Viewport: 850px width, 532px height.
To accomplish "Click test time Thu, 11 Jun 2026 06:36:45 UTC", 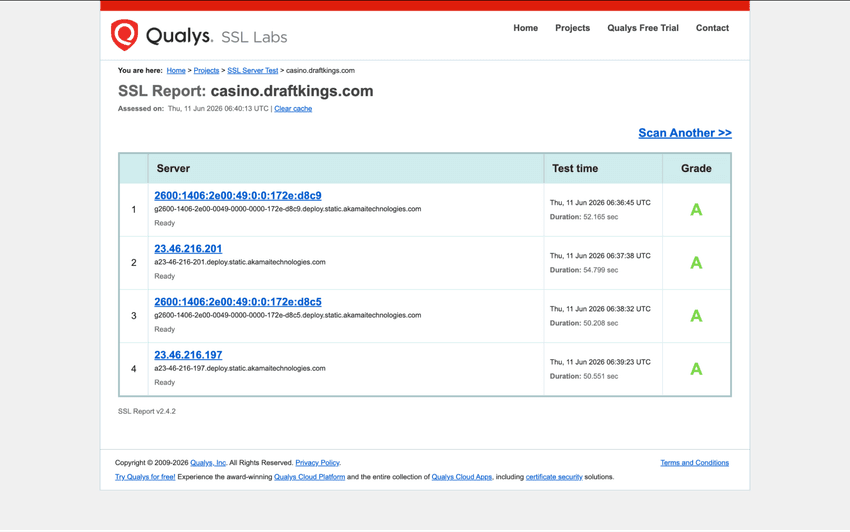I will click(600, 203).
